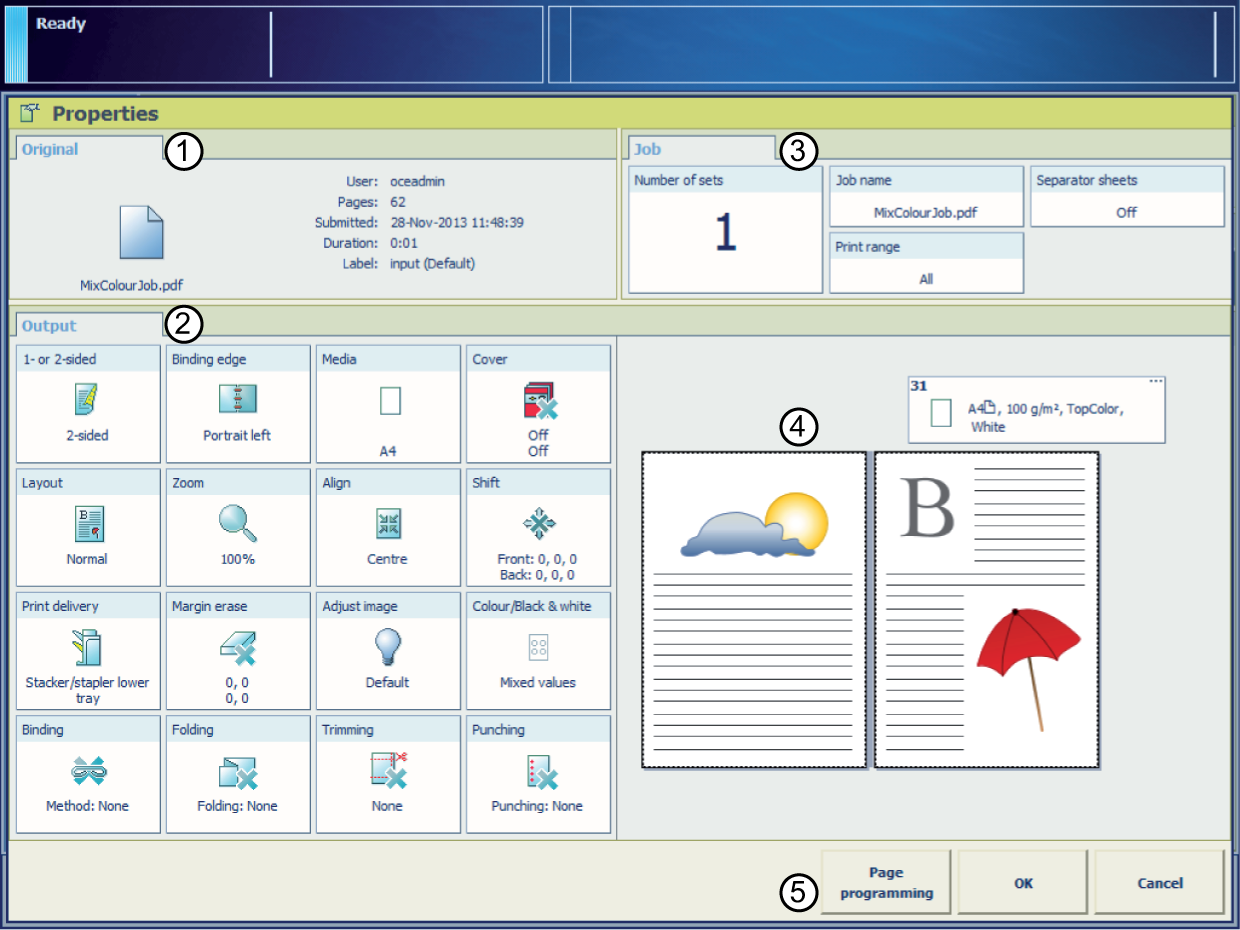1240x930 pixels.
Task: Click the Number of sets field
Action: click(725, 230)
